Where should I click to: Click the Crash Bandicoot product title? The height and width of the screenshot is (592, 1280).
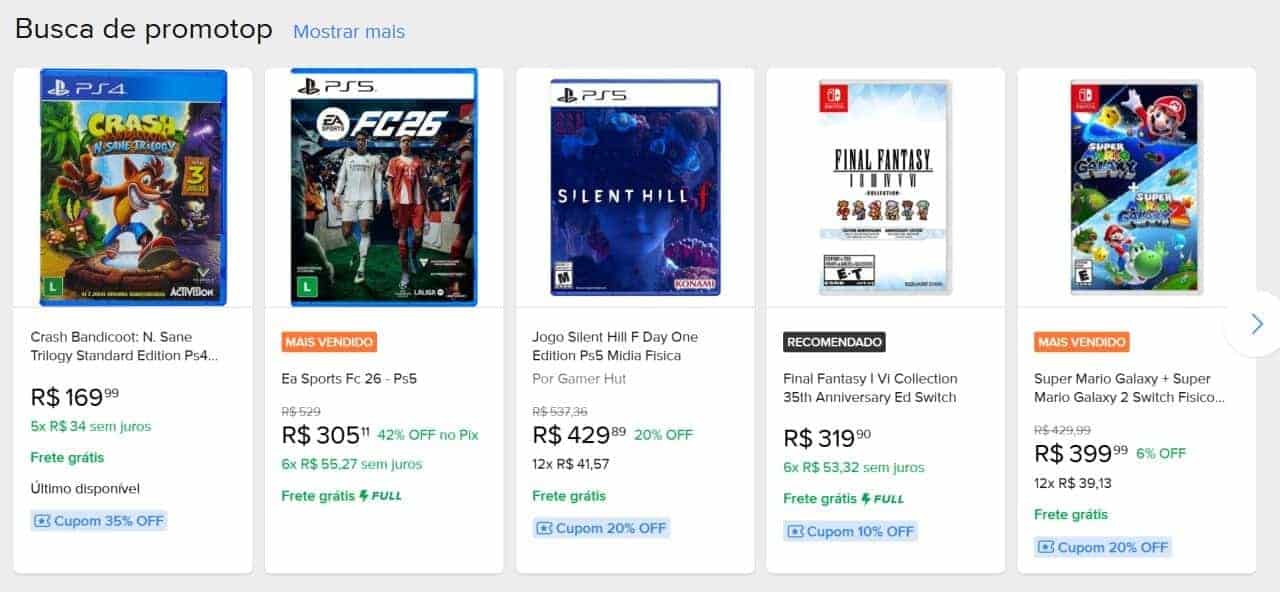click(x=124, y=346)
